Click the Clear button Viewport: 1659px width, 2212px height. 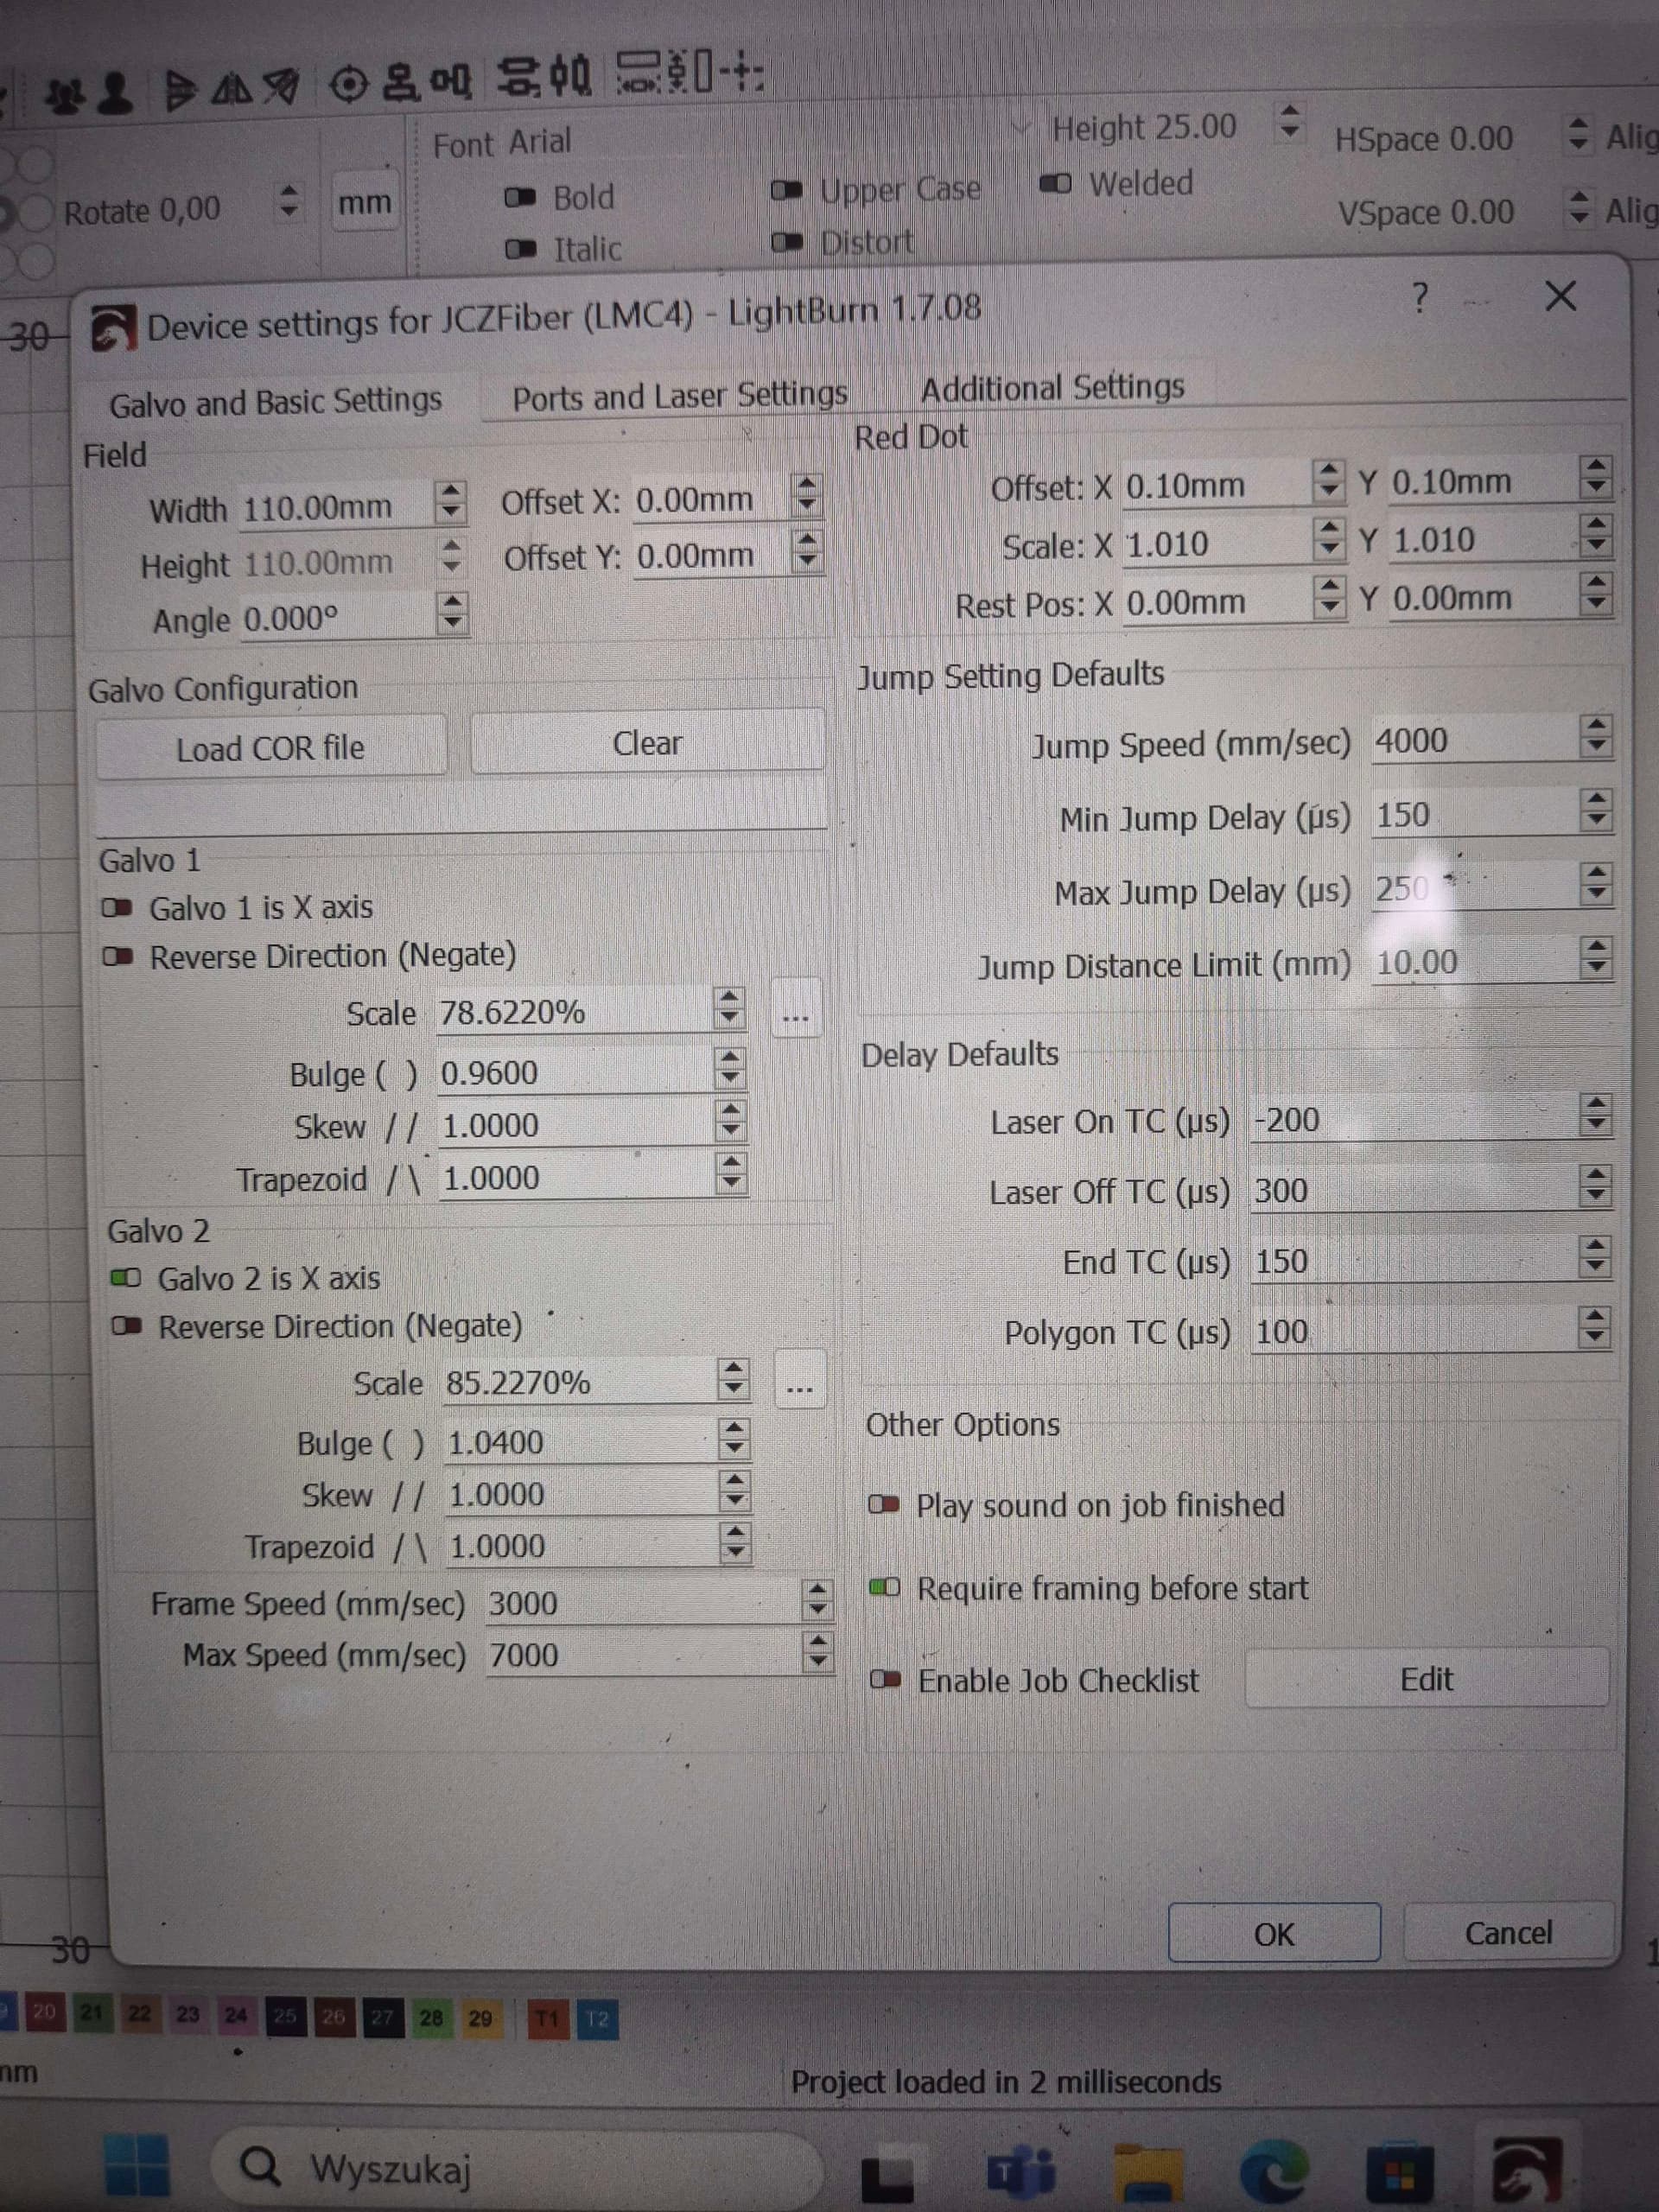click(x=647, y=743)
